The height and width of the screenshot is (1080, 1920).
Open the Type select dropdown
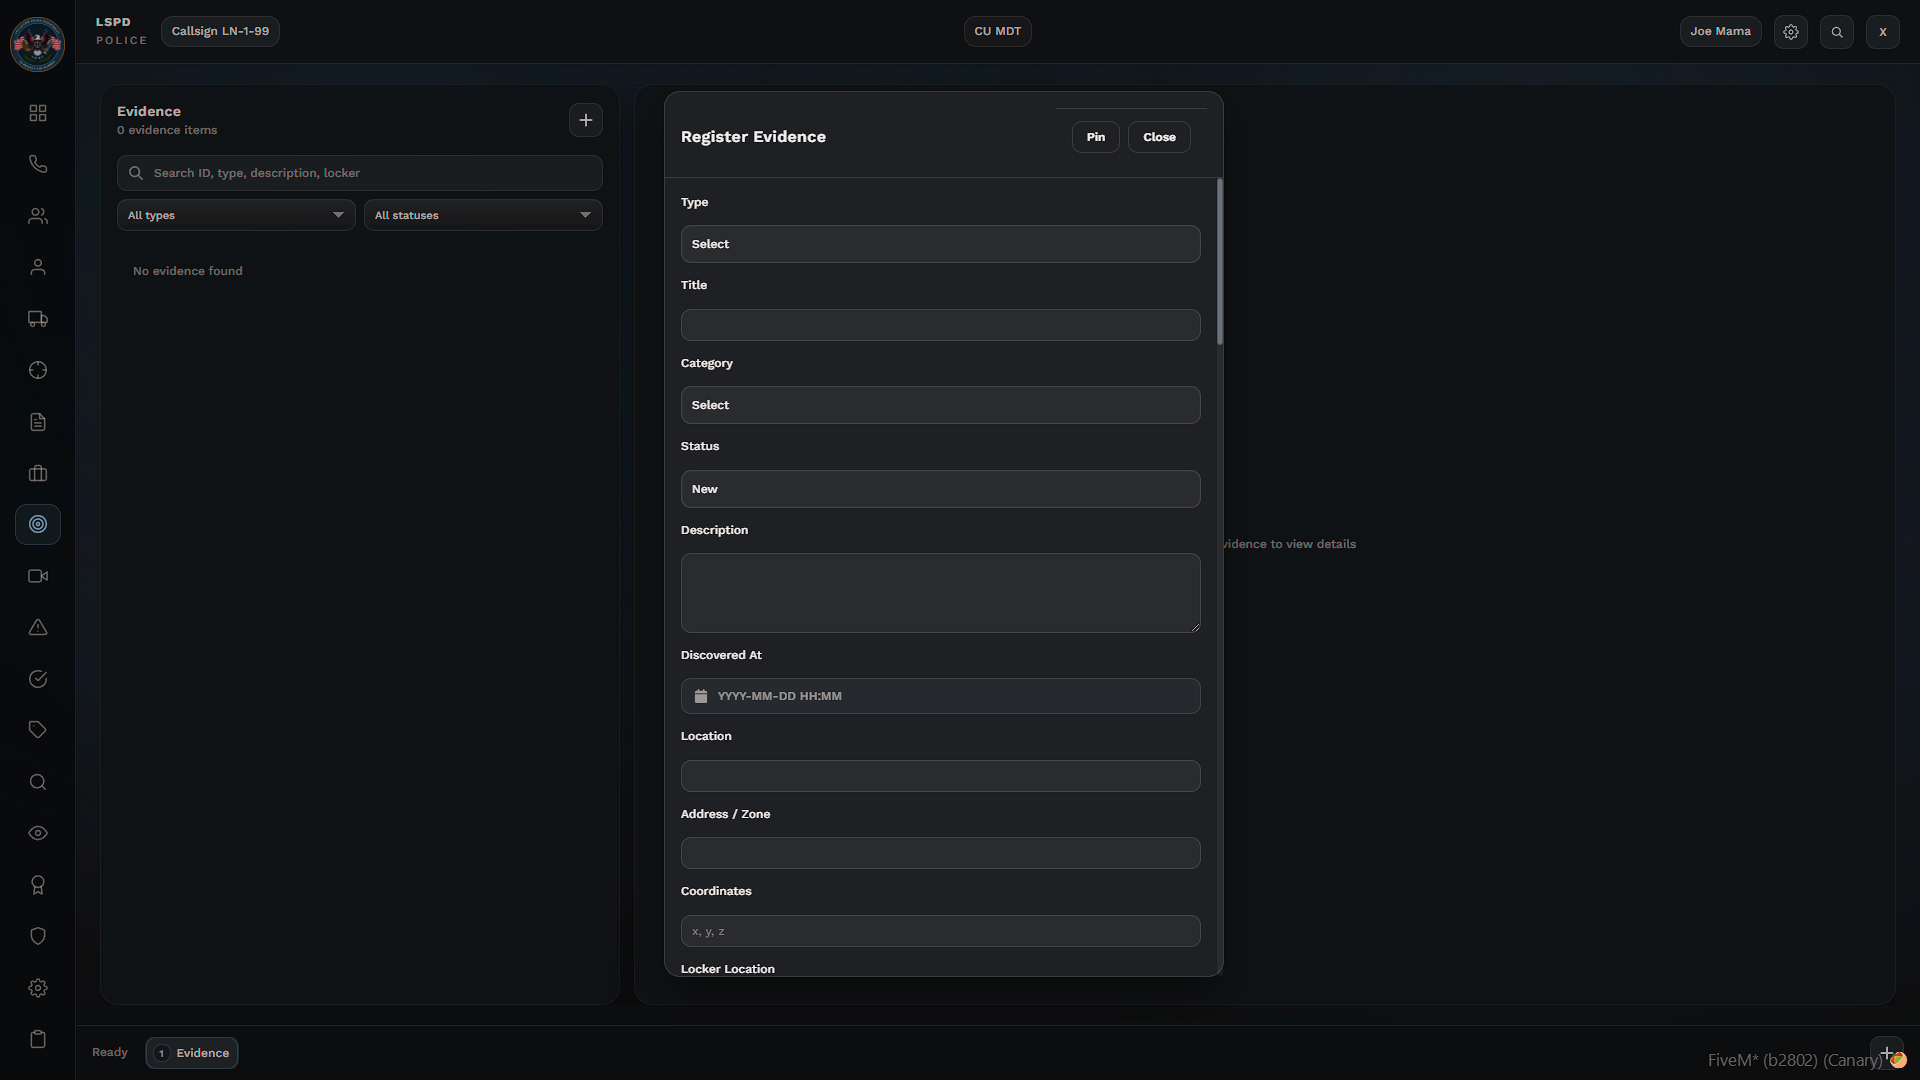point(940,244)
